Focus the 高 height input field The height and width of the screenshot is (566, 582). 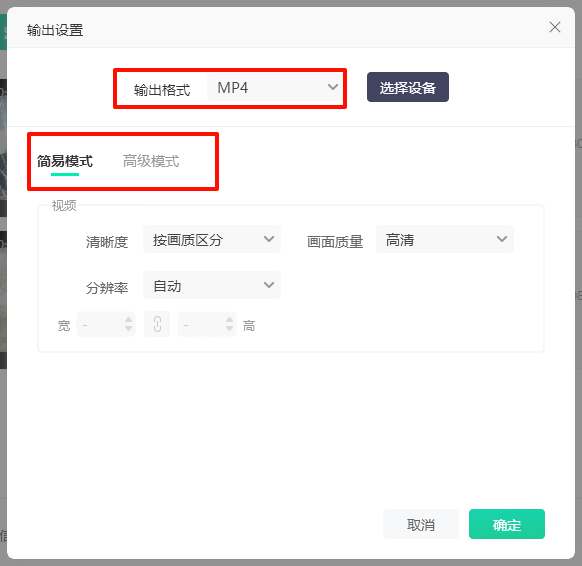click(207, 324)
